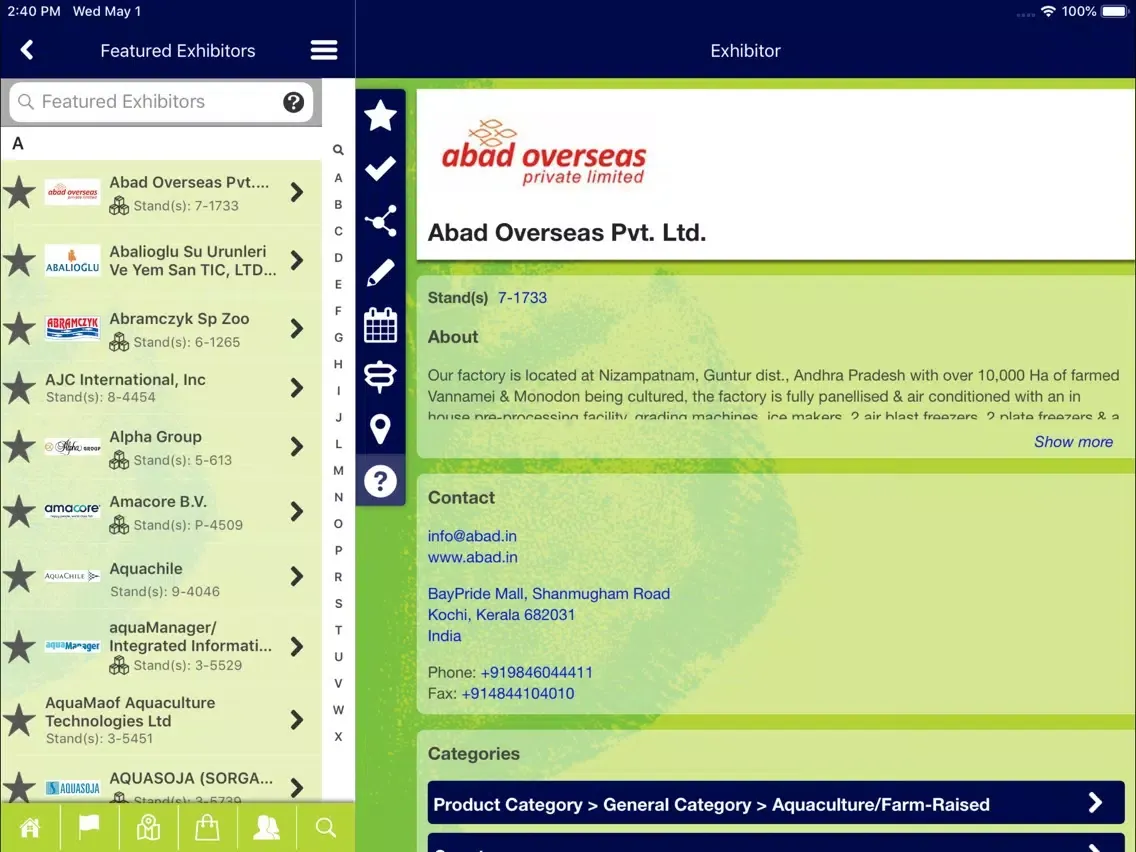This screenshot has width=1136, height=852.
Task: Open stand 7-1733 link
Action: (522, 298)
